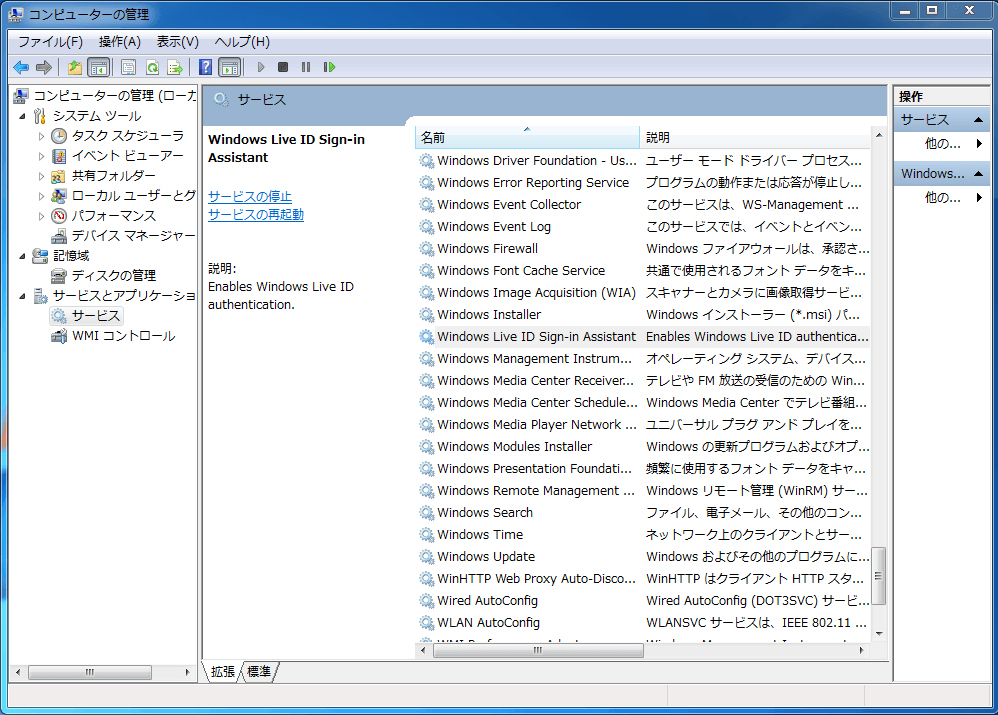Image resolution: width=998 pixels, height=715 pixels.
Task: Select the Windows Firewall service row
Action: tap(643, 248)
